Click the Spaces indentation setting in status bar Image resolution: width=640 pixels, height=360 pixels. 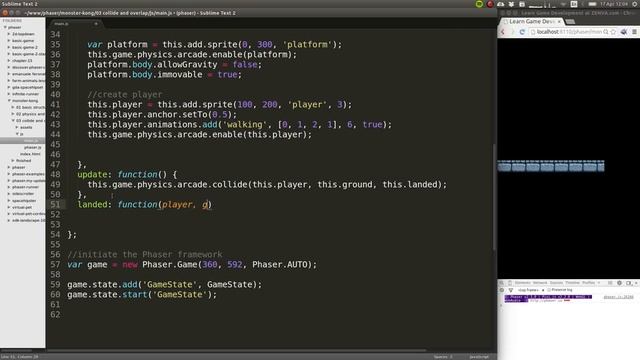tap(443, 357)
